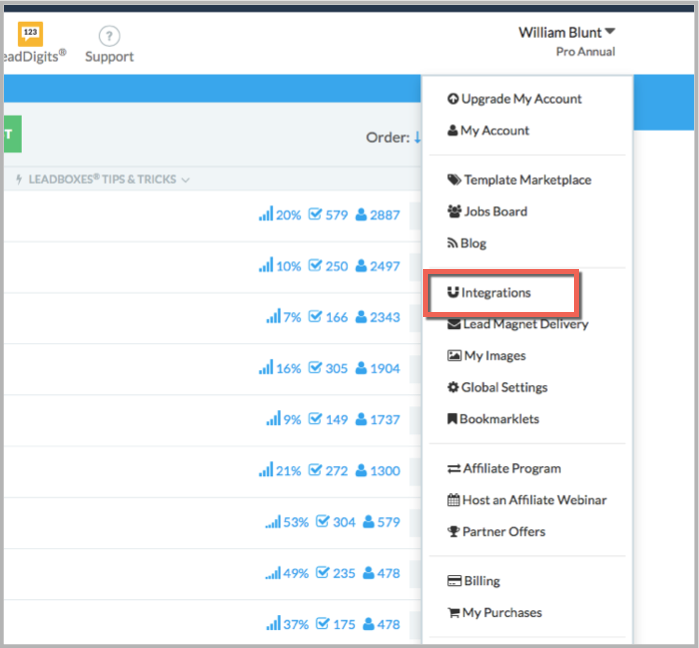The width and height of the screenshot is (699, 648).
Task: Click the 2497 visitors count
Action: pos(378,266)
